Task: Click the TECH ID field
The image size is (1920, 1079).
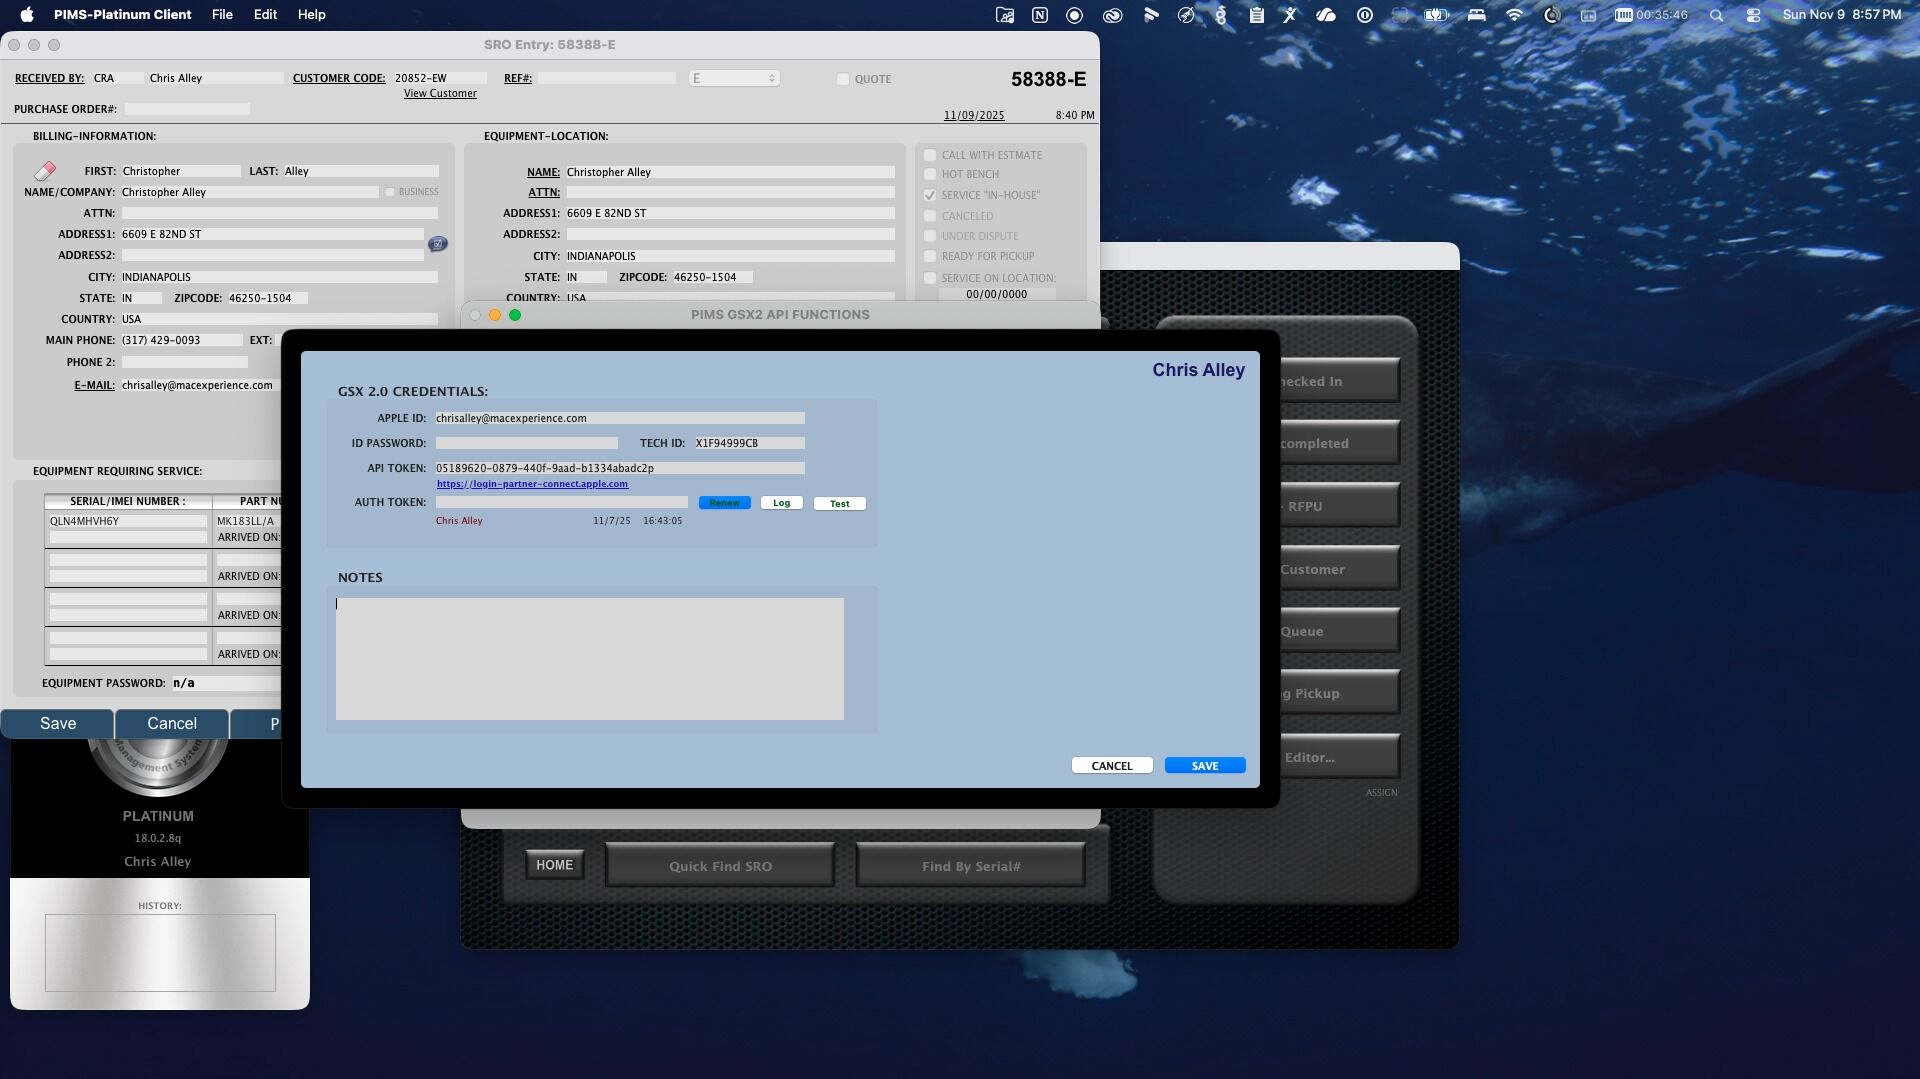Action: pos(750,443)
